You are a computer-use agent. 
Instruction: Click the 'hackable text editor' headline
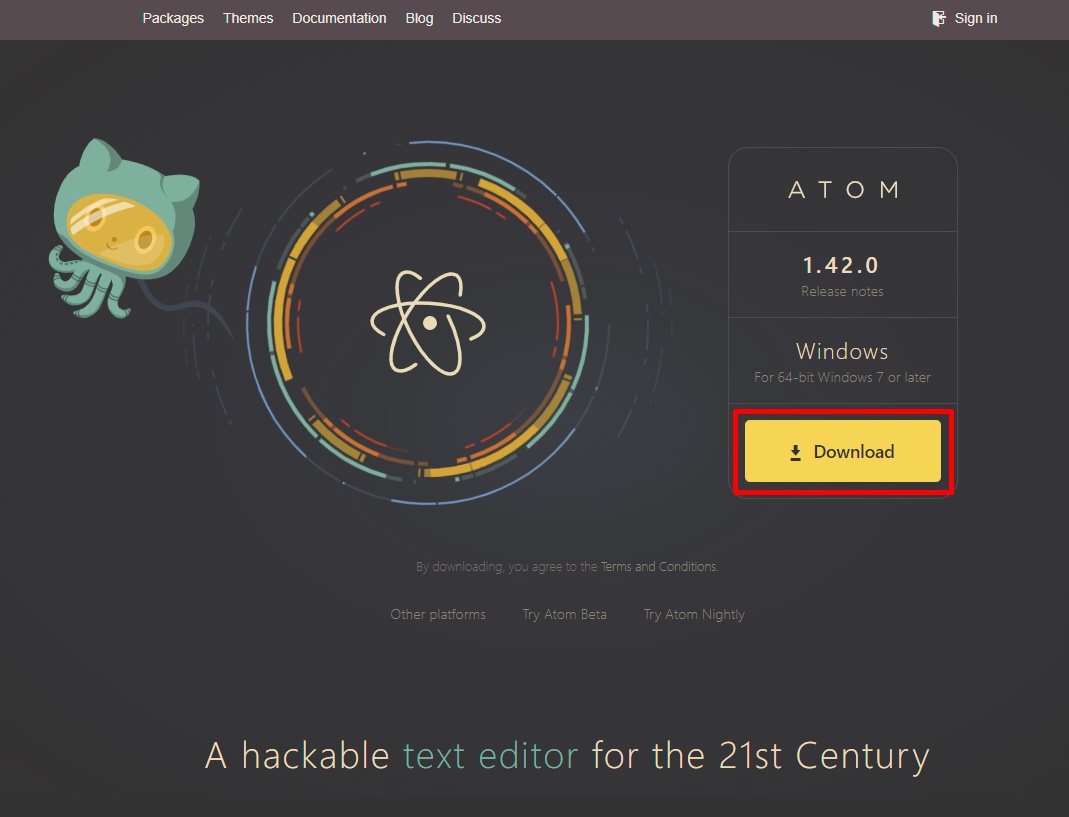point(567,756)
